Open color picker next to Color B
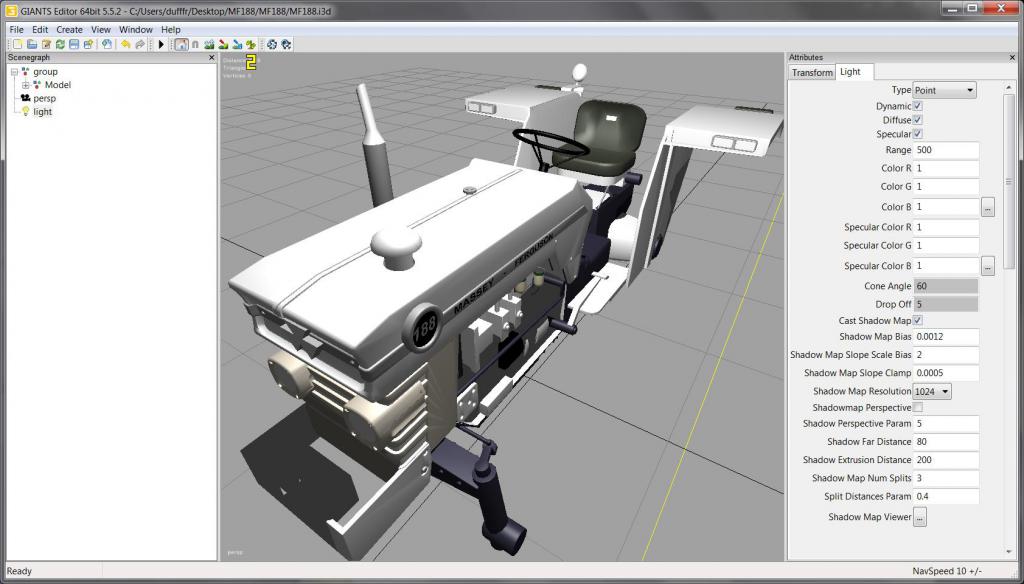The height and width of the screenshot is (584, 1024). tap(987, 208)
